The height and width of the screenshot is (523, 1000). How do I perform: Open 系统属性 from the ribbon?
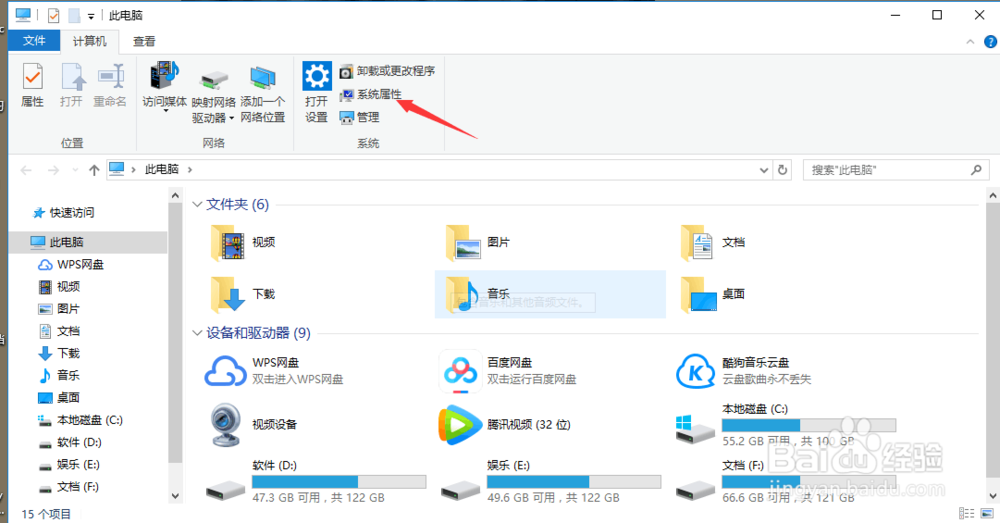[x=371, y=94]
